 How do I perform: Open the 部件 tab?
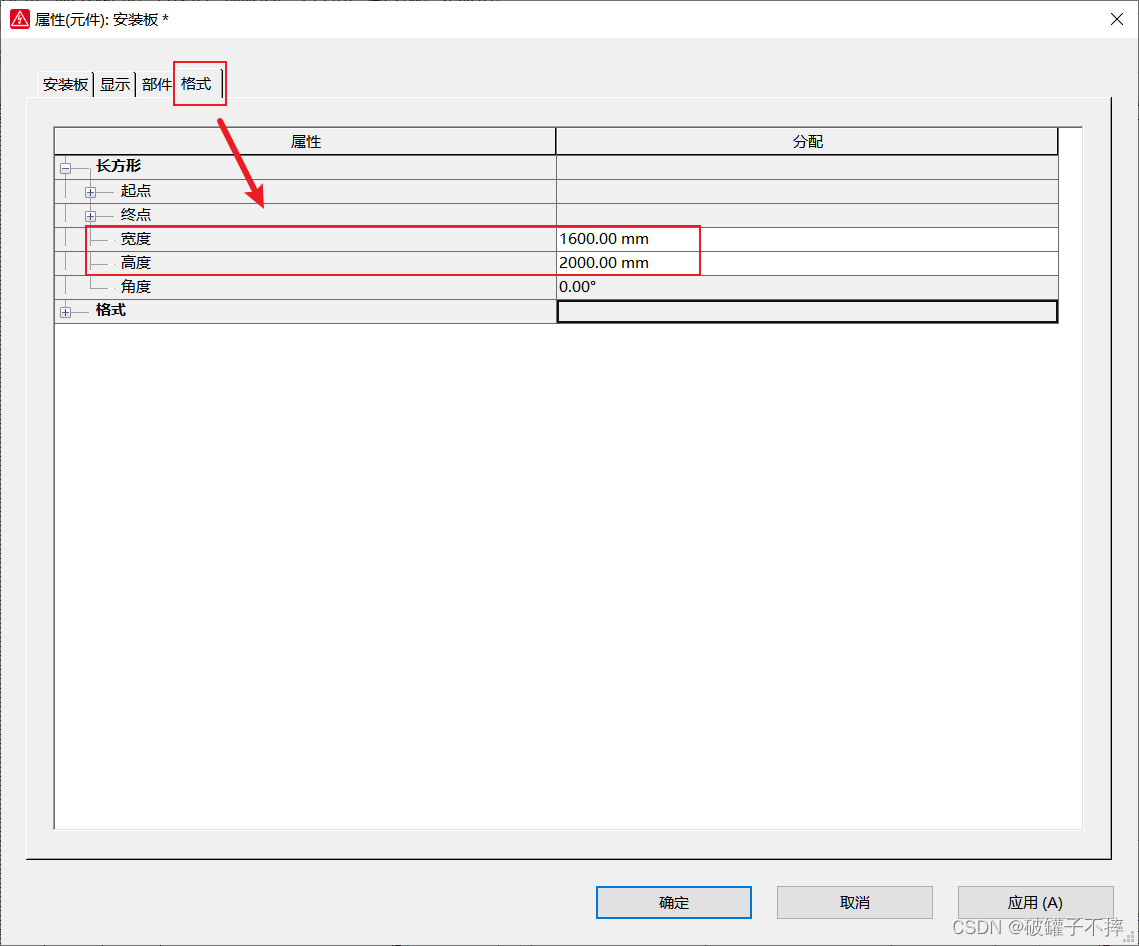[156, 85]
